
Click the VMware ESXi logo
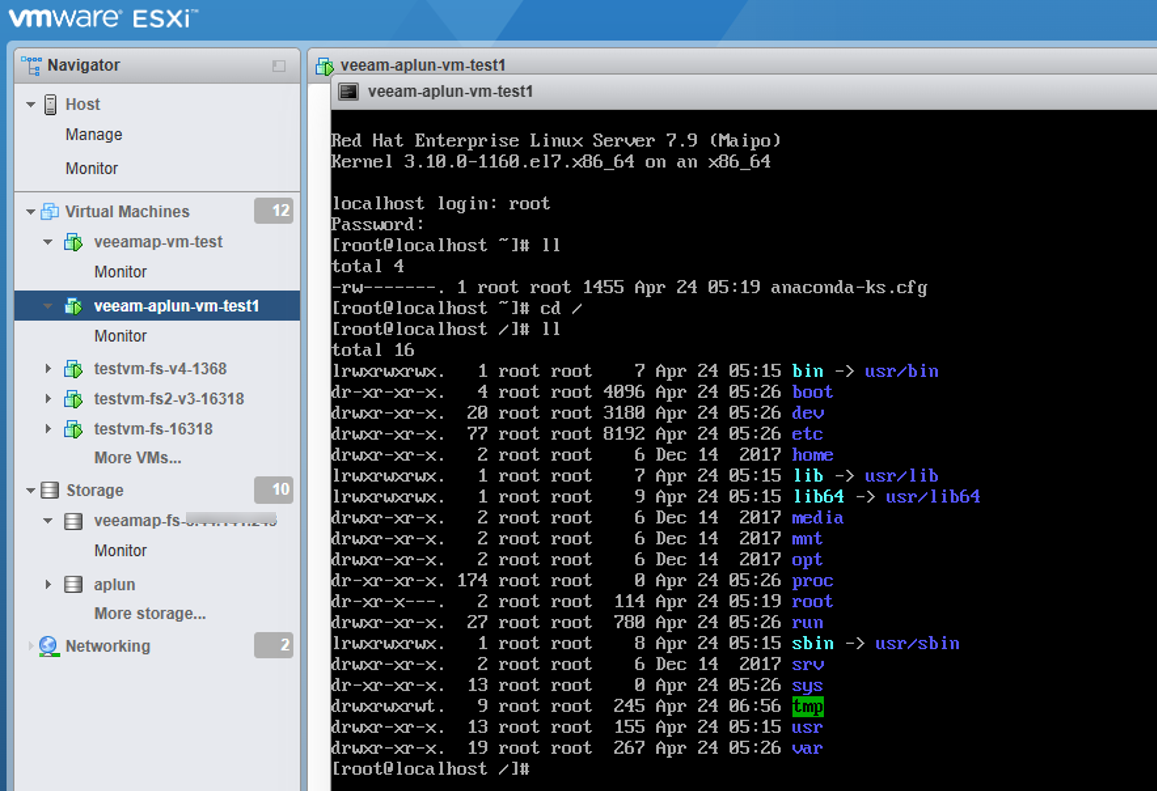point(103,17)
